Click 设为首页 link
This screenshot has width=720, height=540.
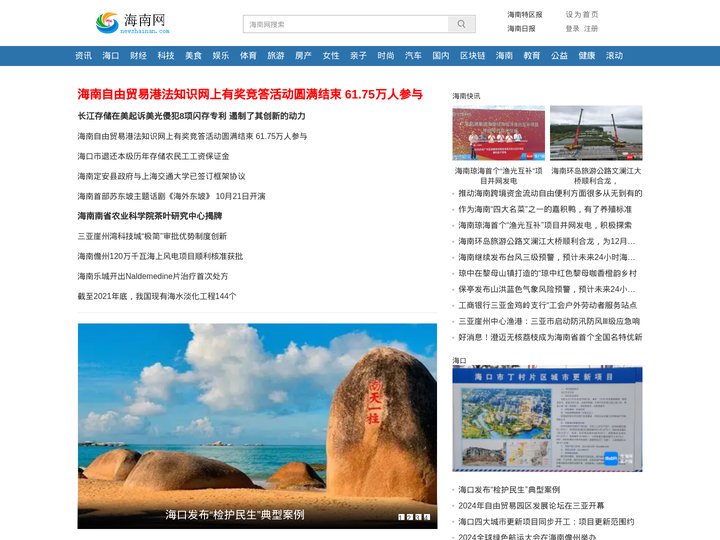coord(582,15)
